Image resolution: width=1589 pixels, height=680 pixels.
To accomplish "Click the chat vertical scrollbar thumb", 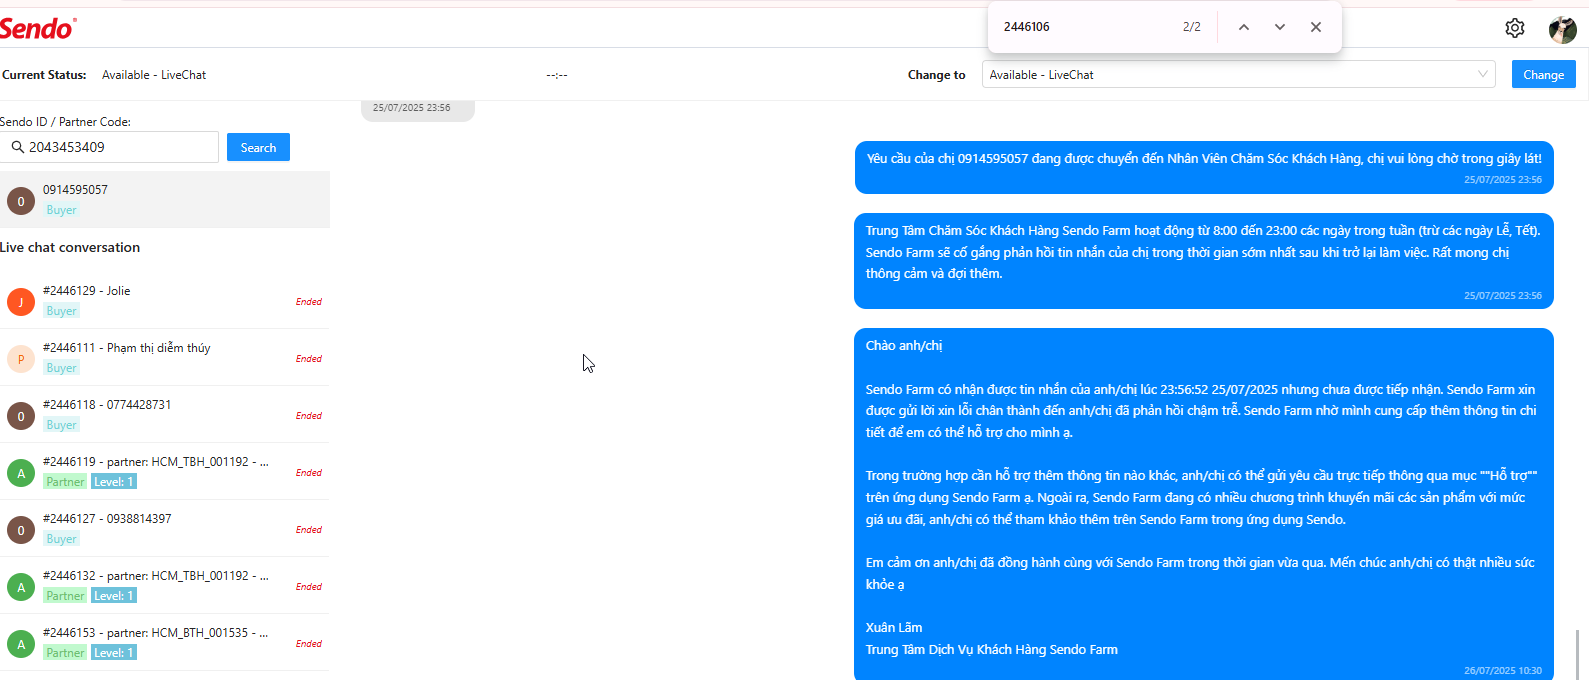I will [x=1577, y=655].
